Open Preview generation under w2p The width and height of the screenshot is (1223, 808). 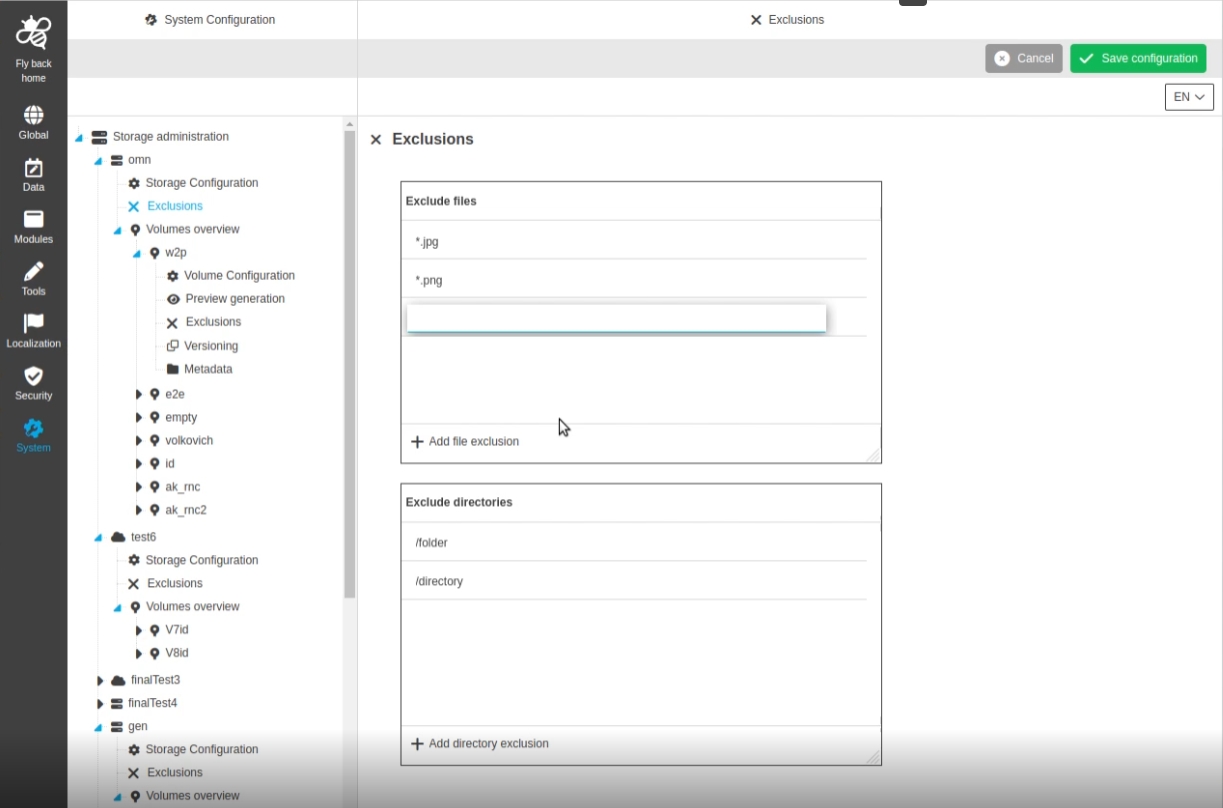pyautogui.click(x=234, y=299)
